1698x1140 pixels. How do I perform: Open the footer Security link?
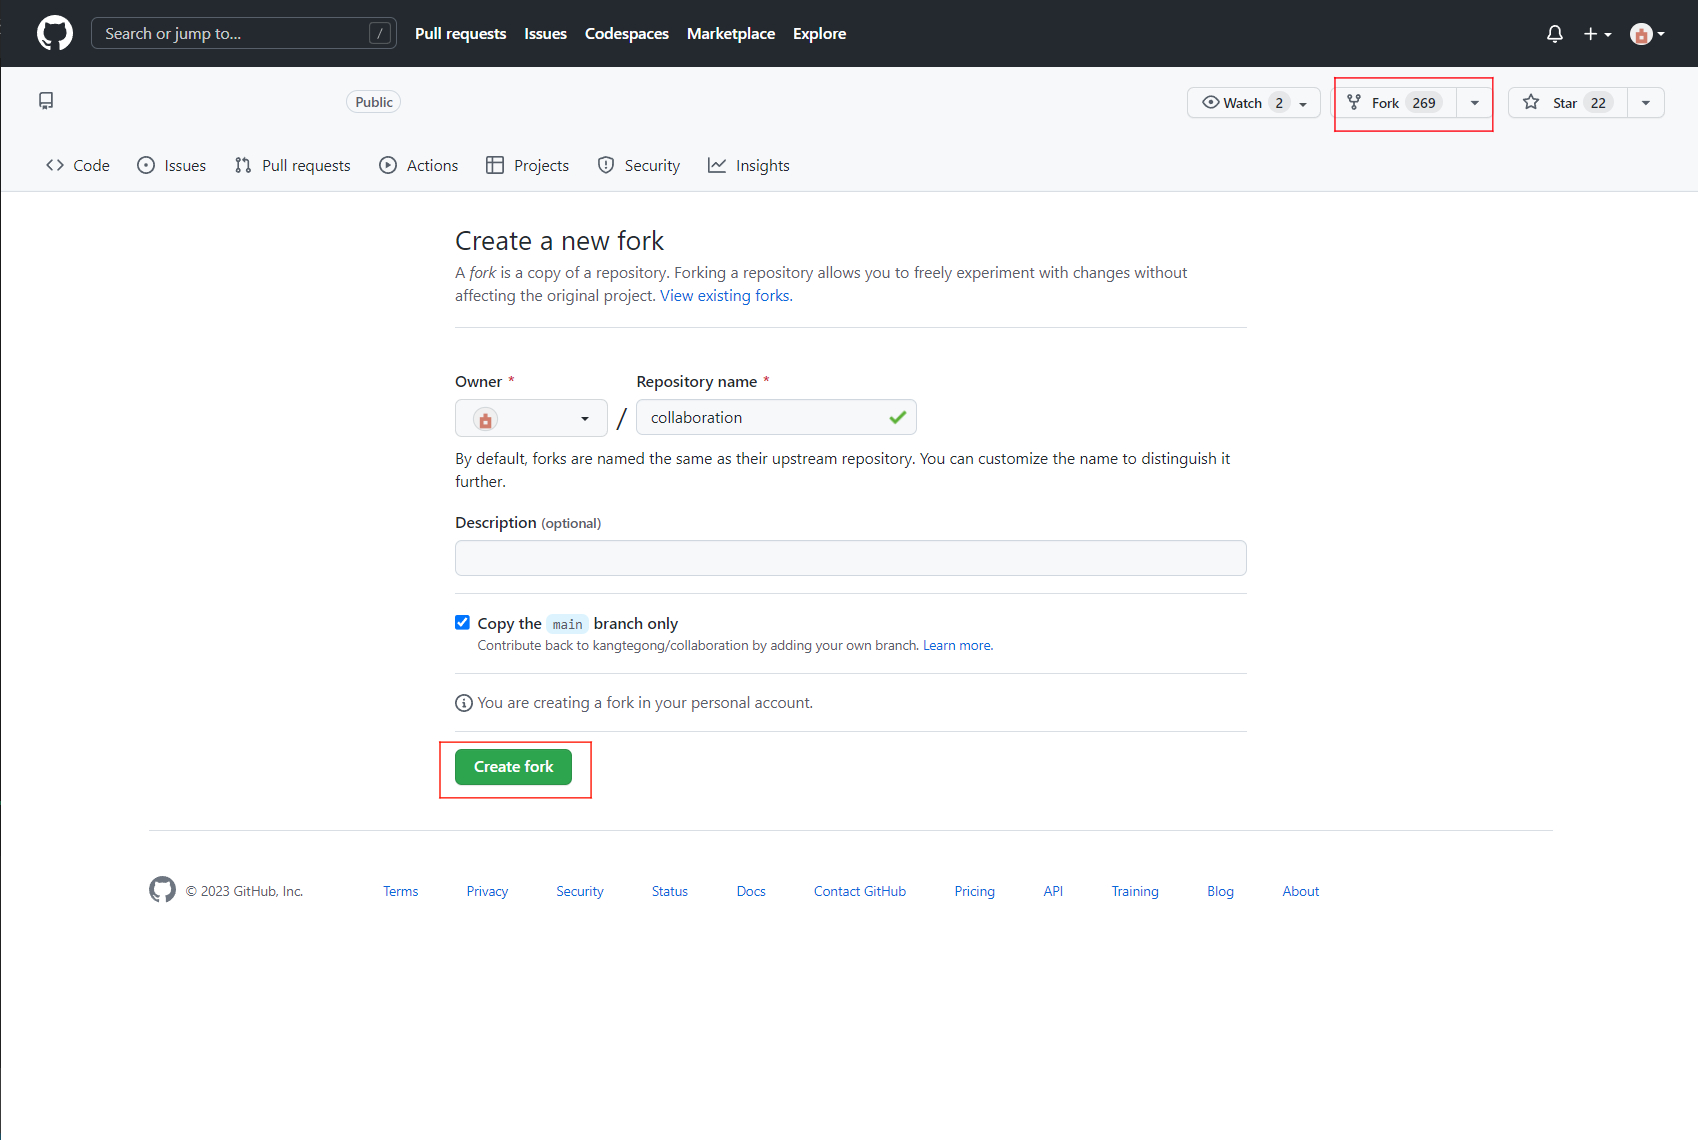pos(580,891)
